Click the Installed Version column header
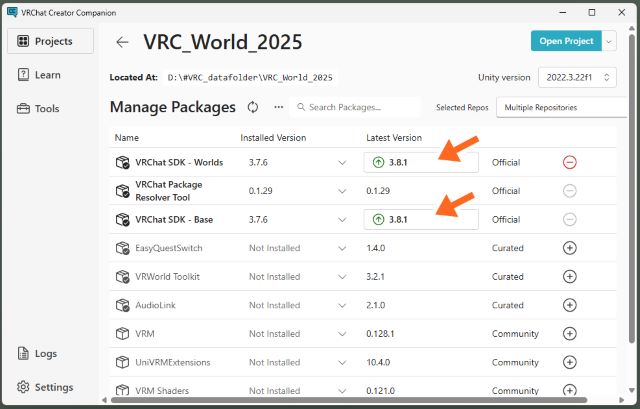Screen dimensions: 640x409 tap(273, 138)
